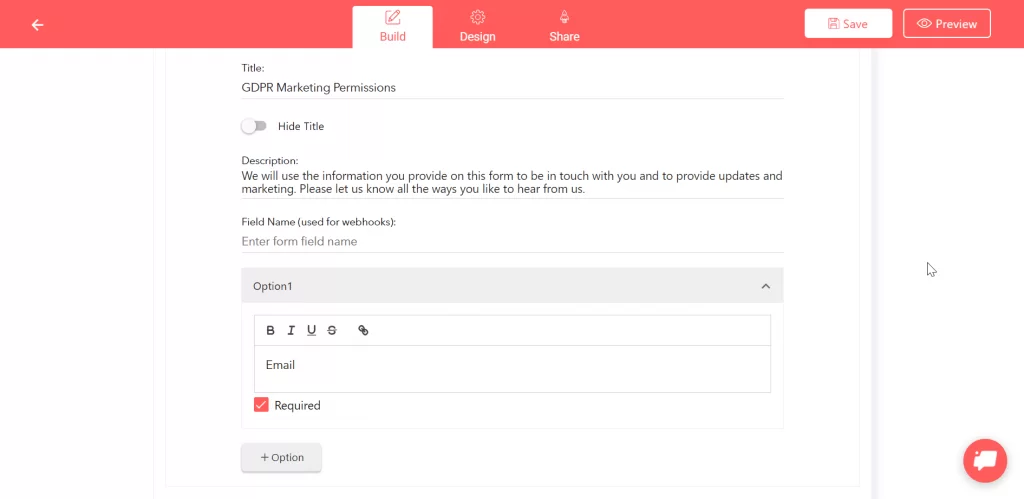Apply underline formatting in Option1 editor
The width and height of the screenshot is (1024, 499).
[x=311, y=331]
